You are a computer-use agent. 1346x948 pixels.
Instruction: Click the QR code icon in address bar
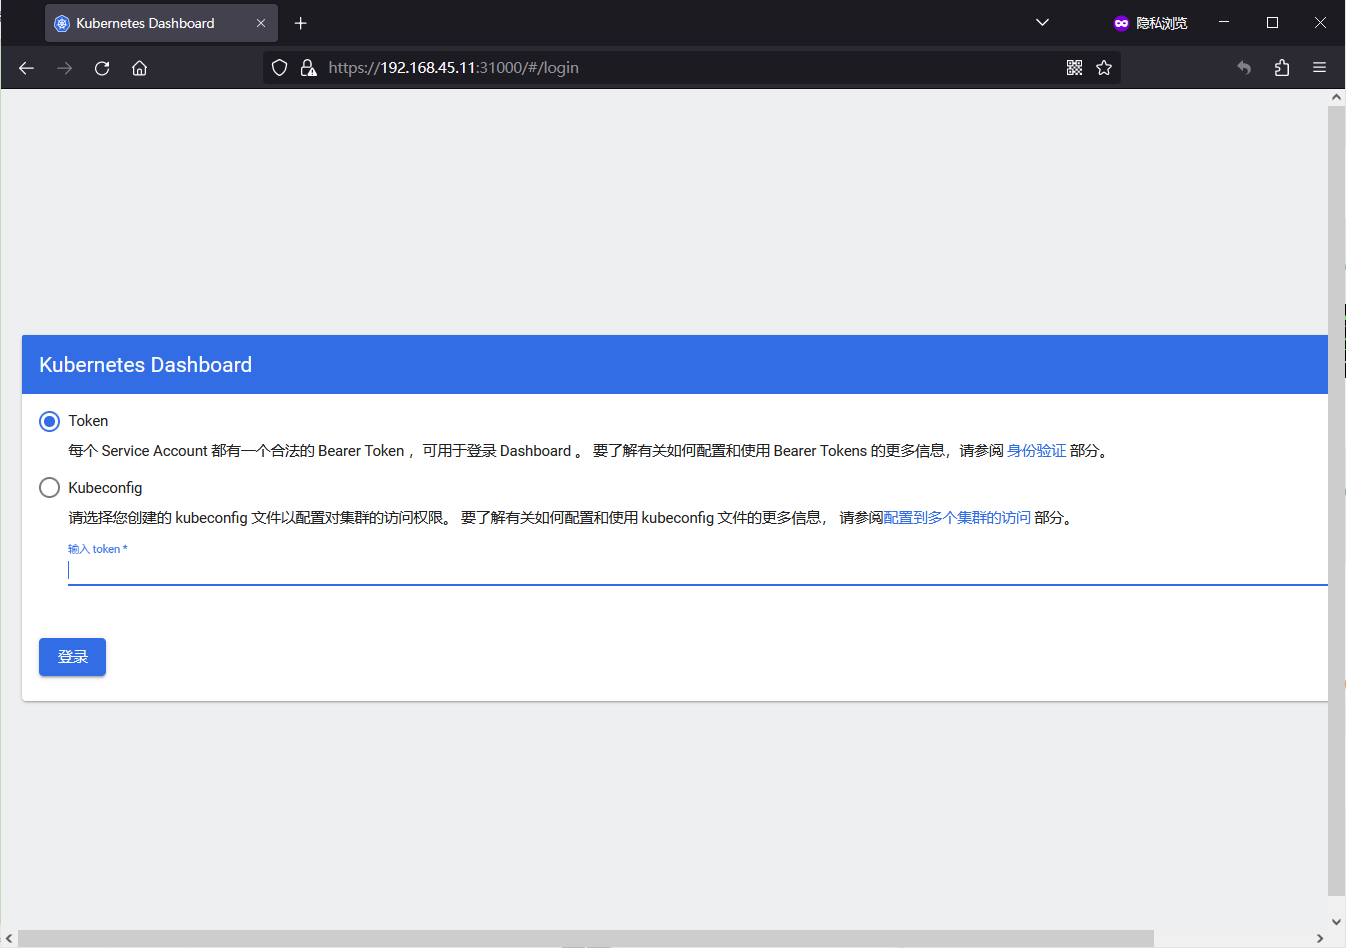point(1074,68)
